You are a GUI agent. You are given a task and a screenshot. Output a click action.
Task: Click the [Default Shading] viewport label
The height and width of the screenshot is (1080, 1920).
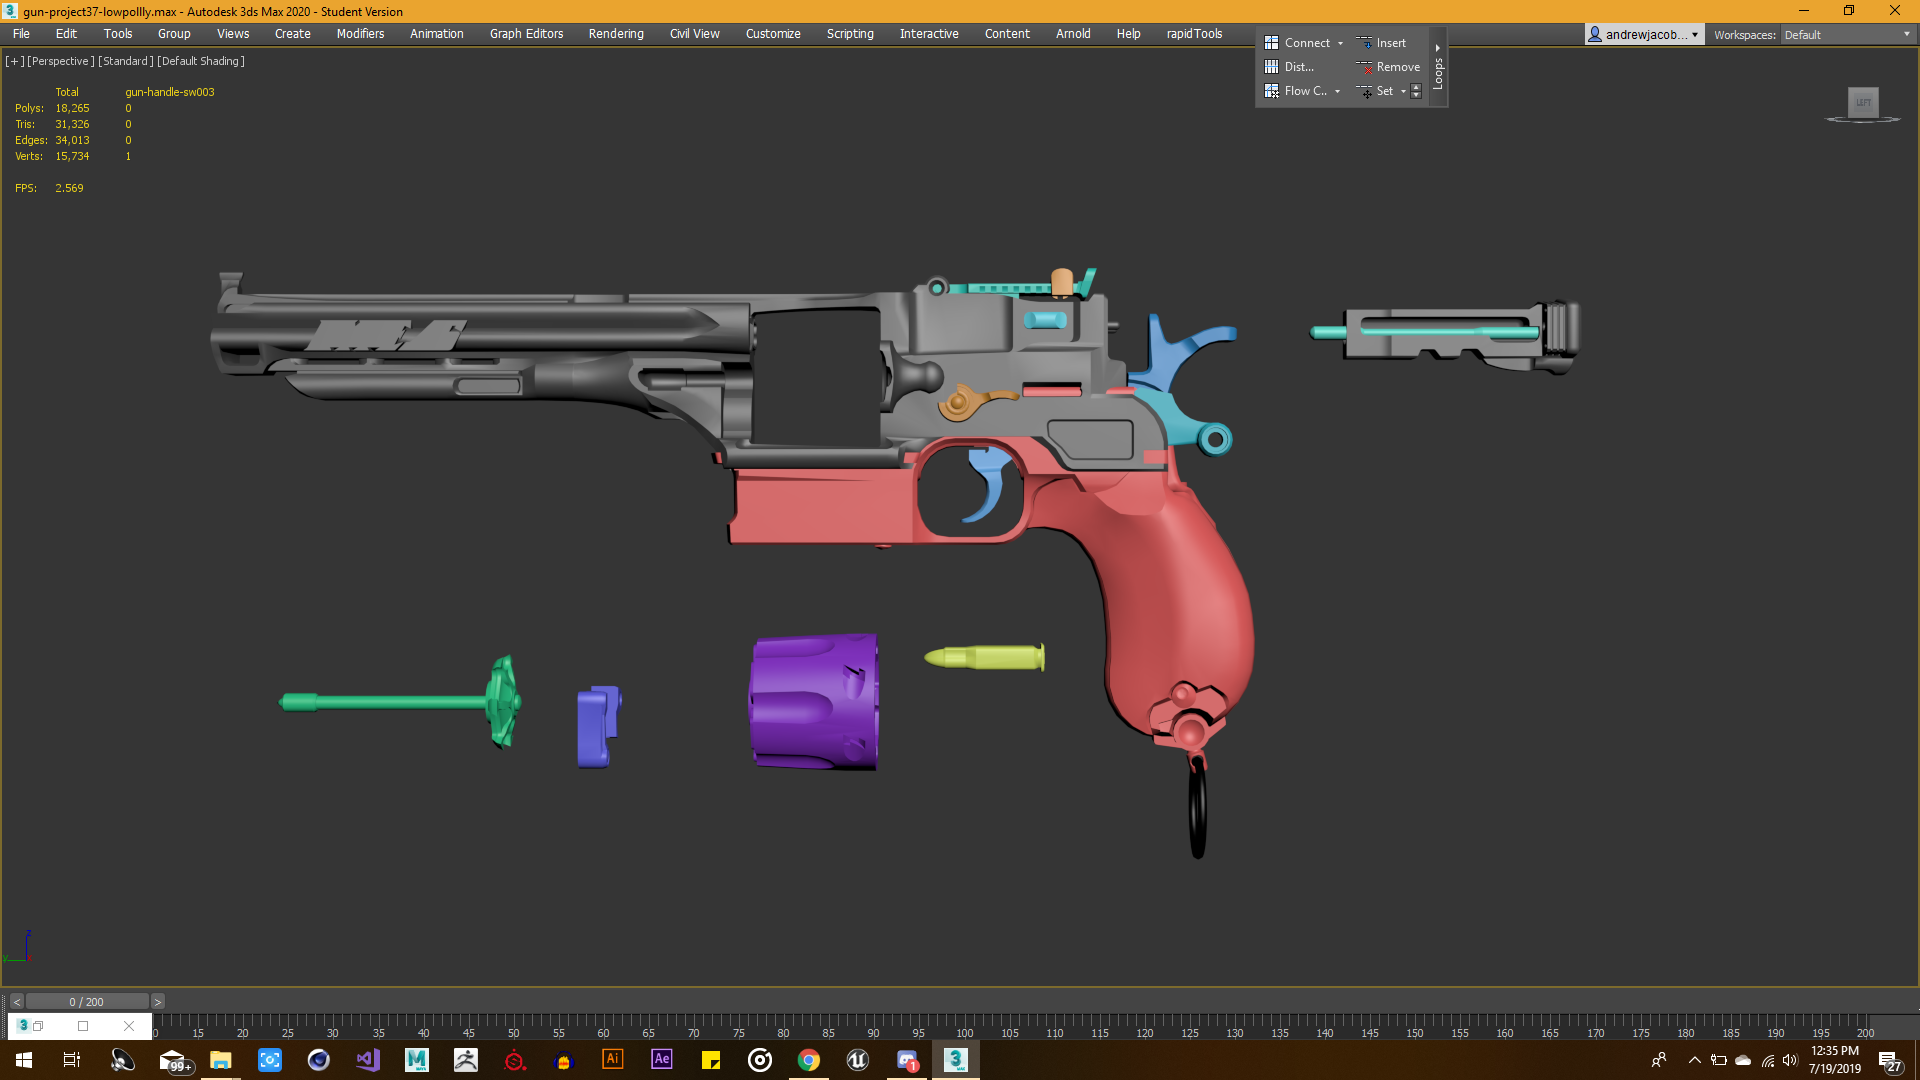pos(201,61)
